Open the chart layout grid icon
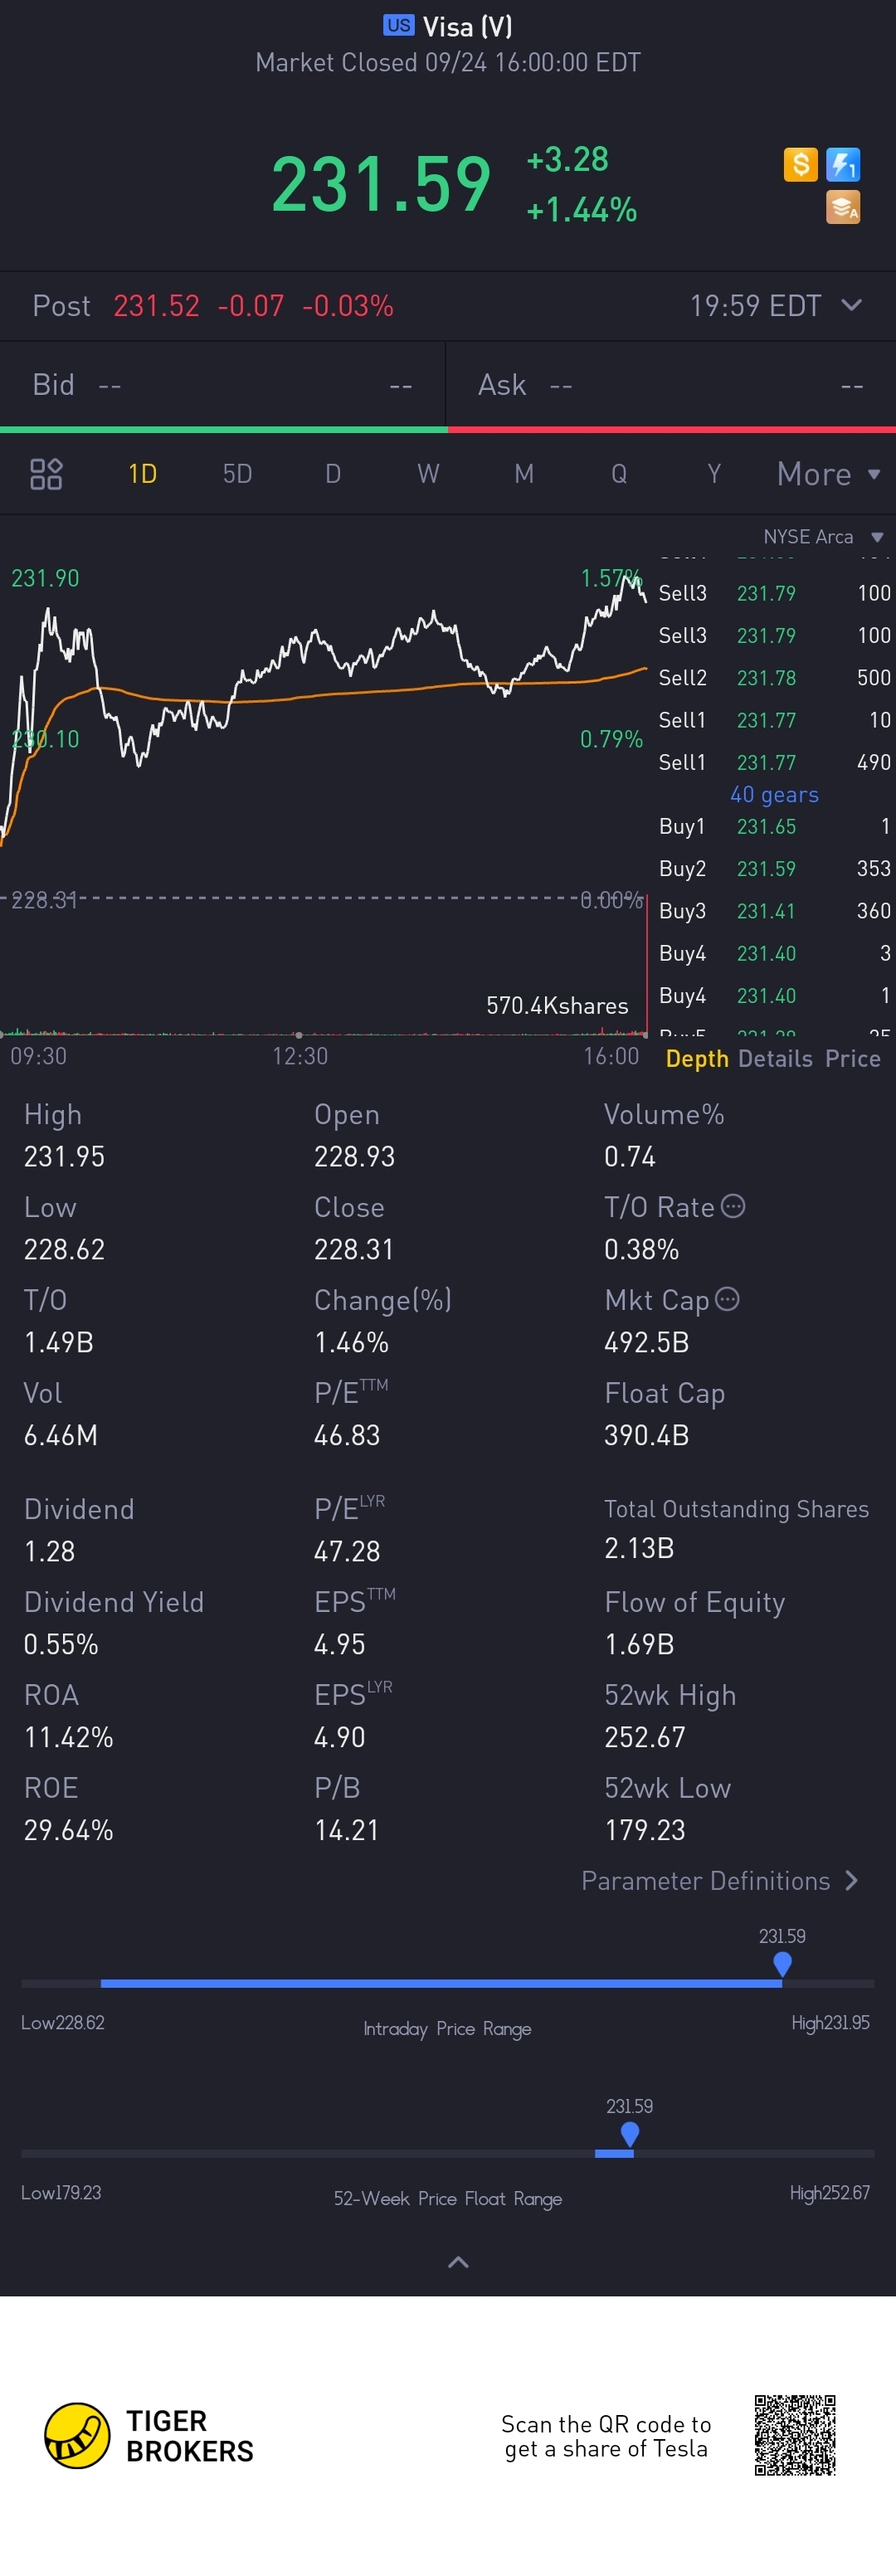Screen dimensions: 896x2576 point(46,473)
